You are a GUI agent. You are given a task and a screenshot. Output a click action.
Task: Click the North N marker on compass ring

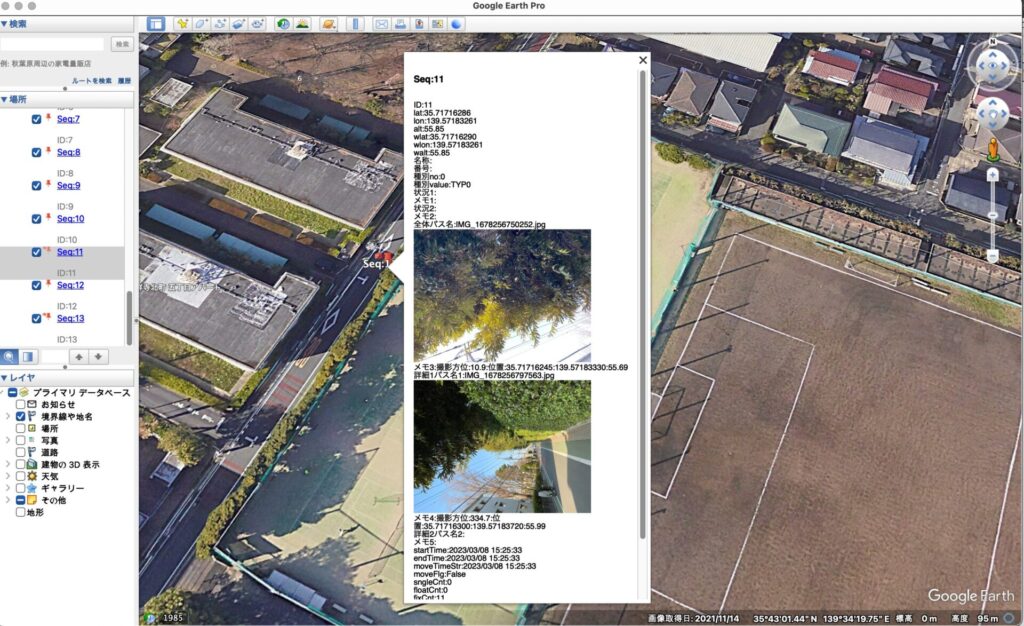pos(993,42)
